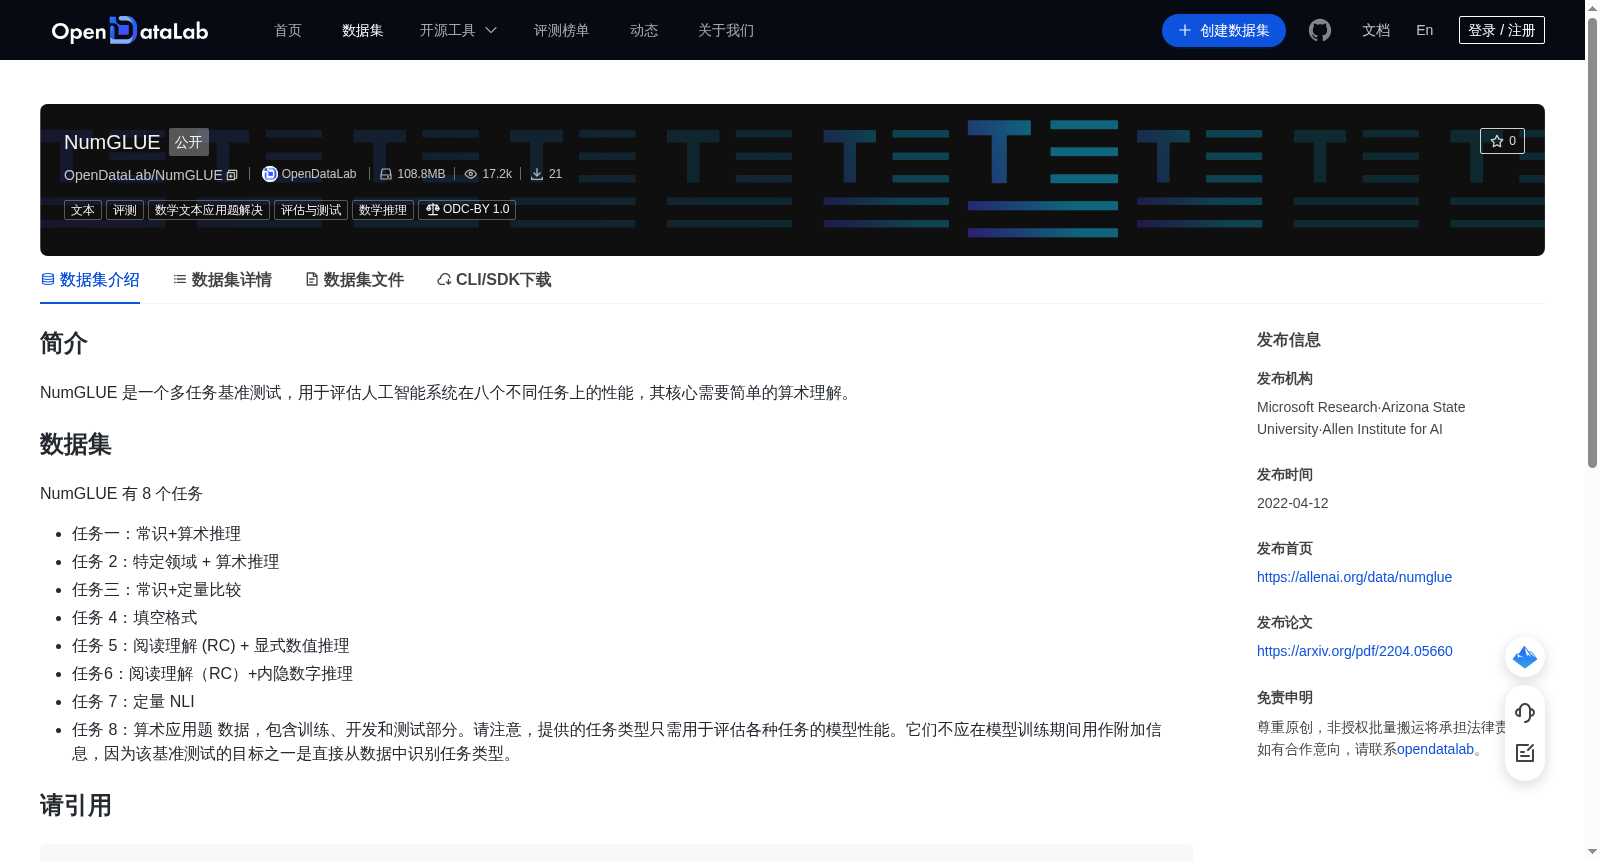
Task: Copy the OpenDataLab/NumGLUE path icon
Action: 232,175
